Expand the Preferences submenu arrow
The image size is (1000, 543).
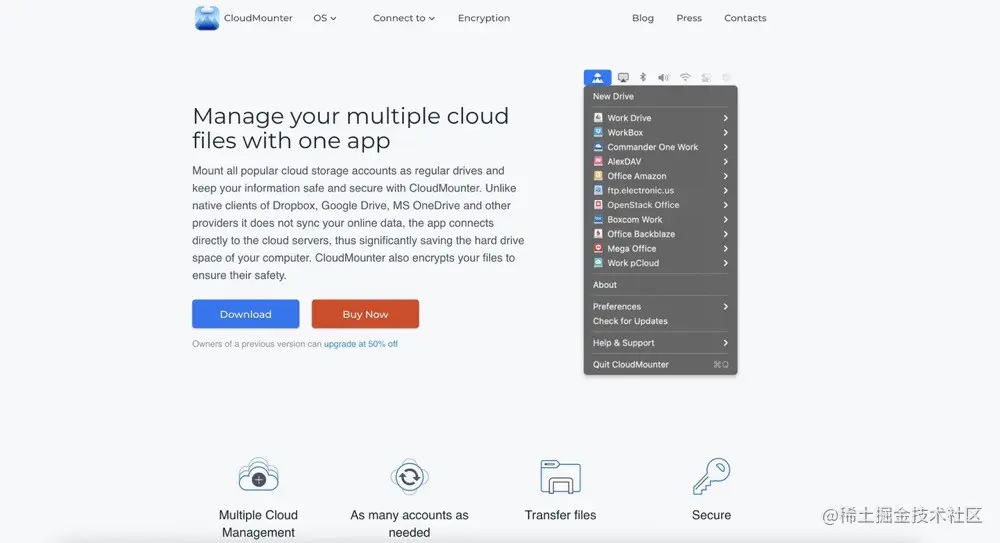[725, 306]
